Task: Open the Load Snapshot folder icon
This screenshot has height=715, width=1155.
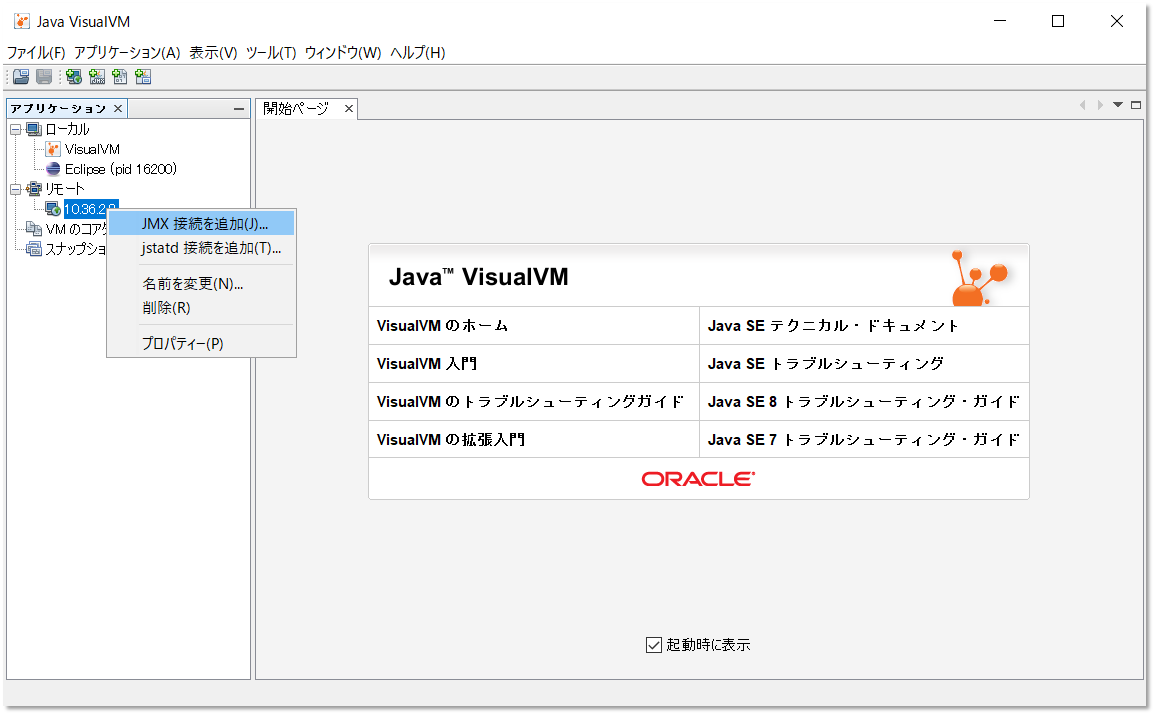Action: [20, 77]
